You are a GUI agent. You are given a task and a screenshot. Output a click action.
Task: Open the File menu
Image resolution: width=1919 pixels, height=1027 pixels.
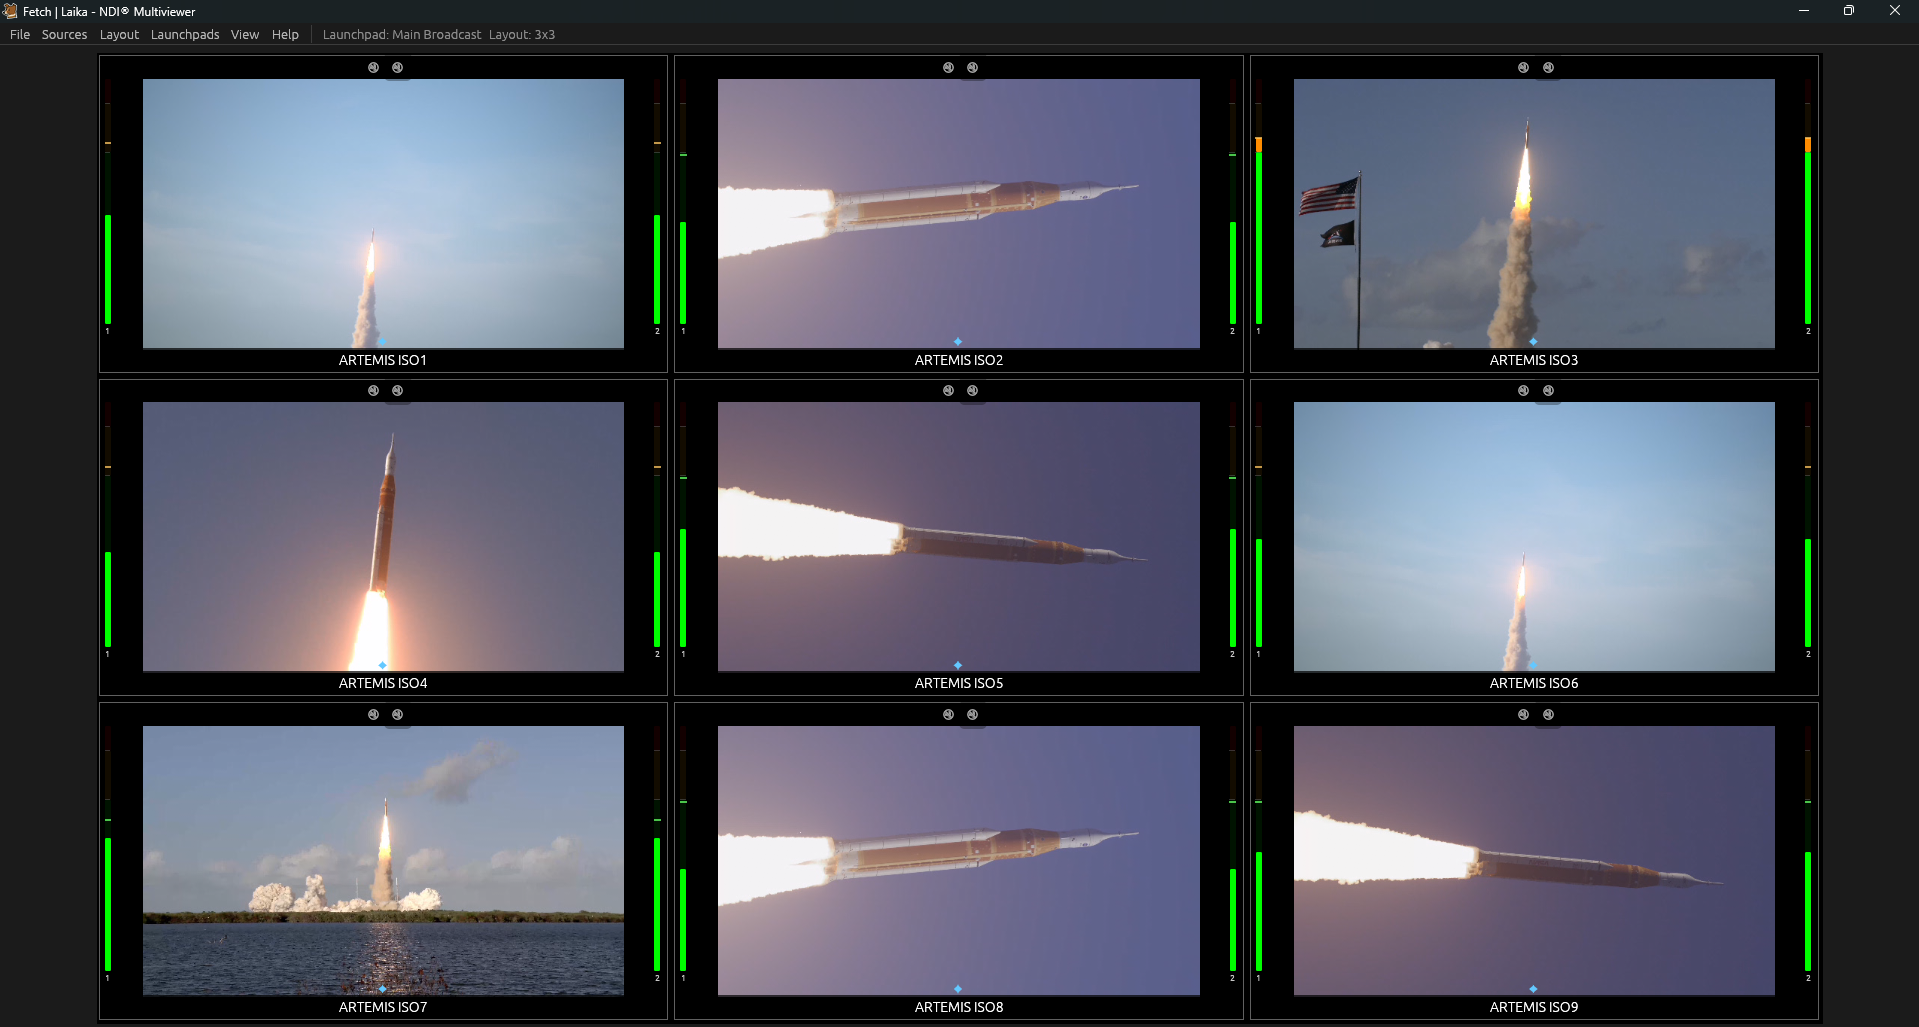(19, 34)
